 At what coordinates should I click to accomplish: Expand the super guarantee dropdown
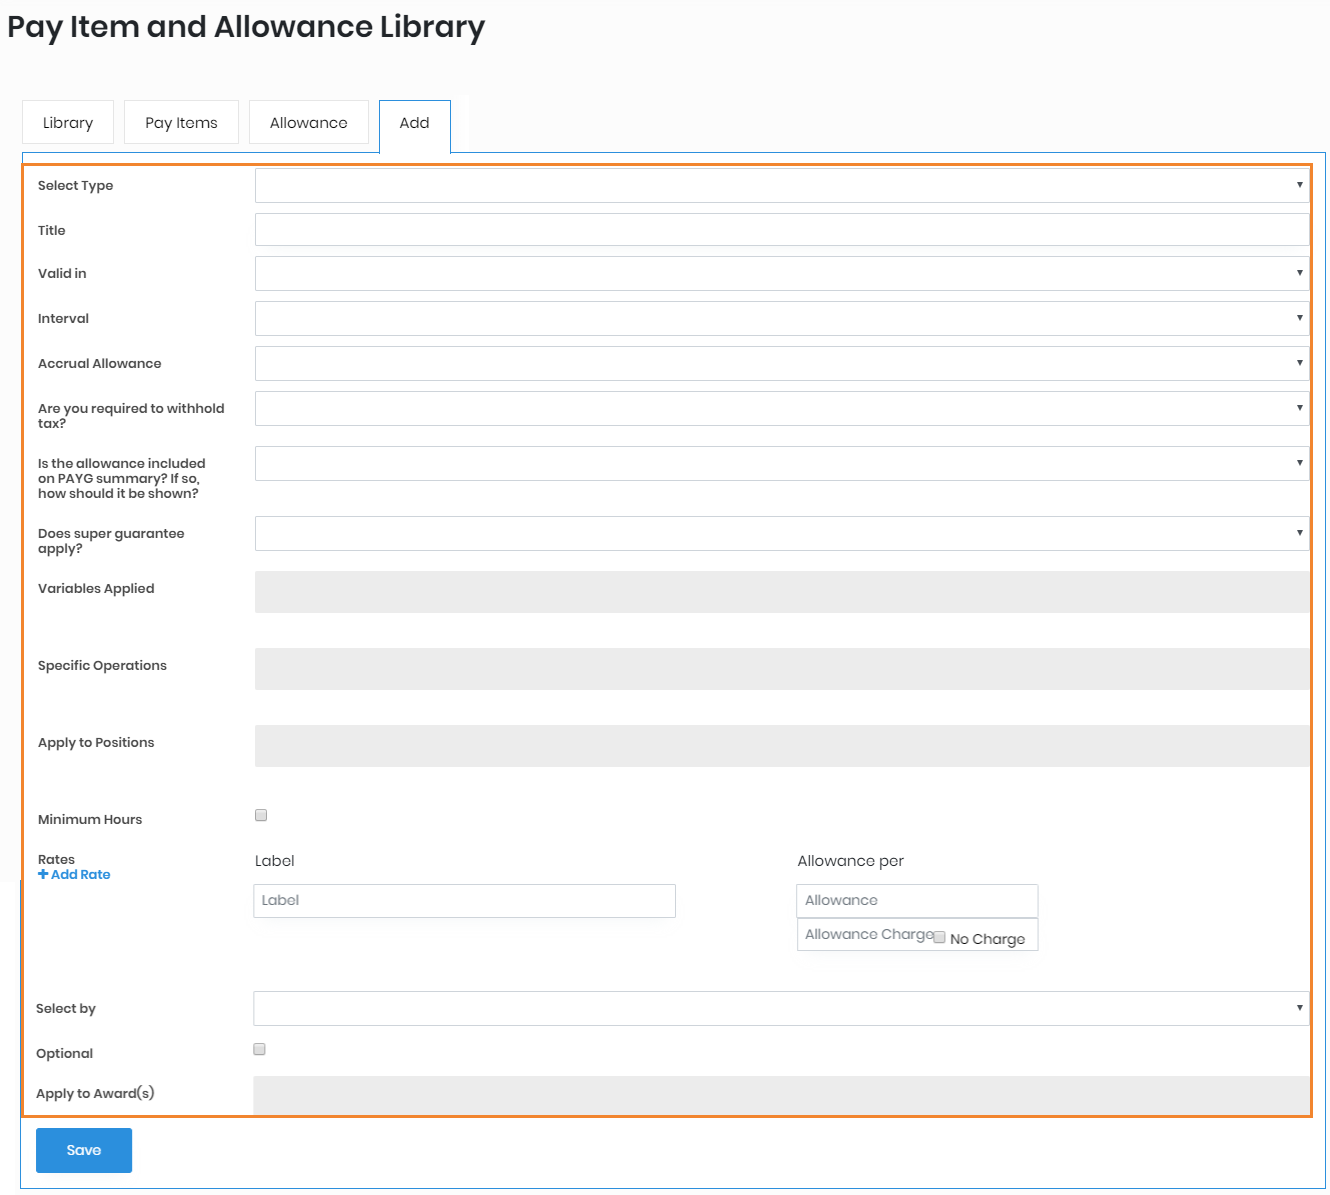click(781, 533)
